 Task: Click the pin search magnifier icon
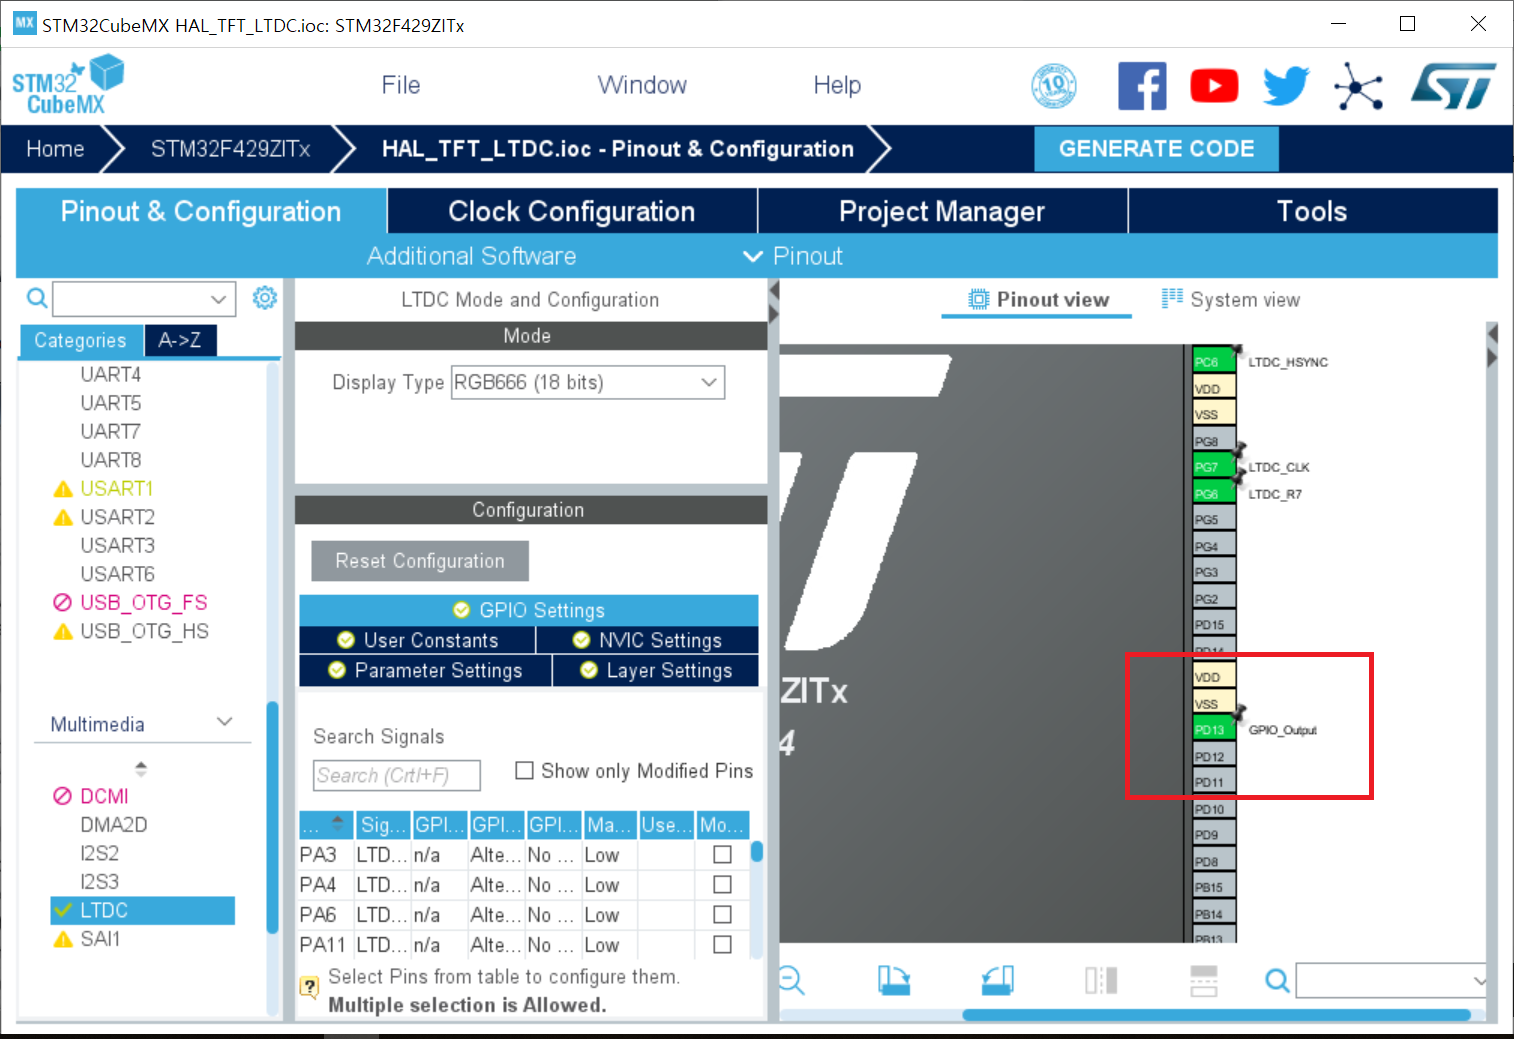click(x=1277, y=980)
